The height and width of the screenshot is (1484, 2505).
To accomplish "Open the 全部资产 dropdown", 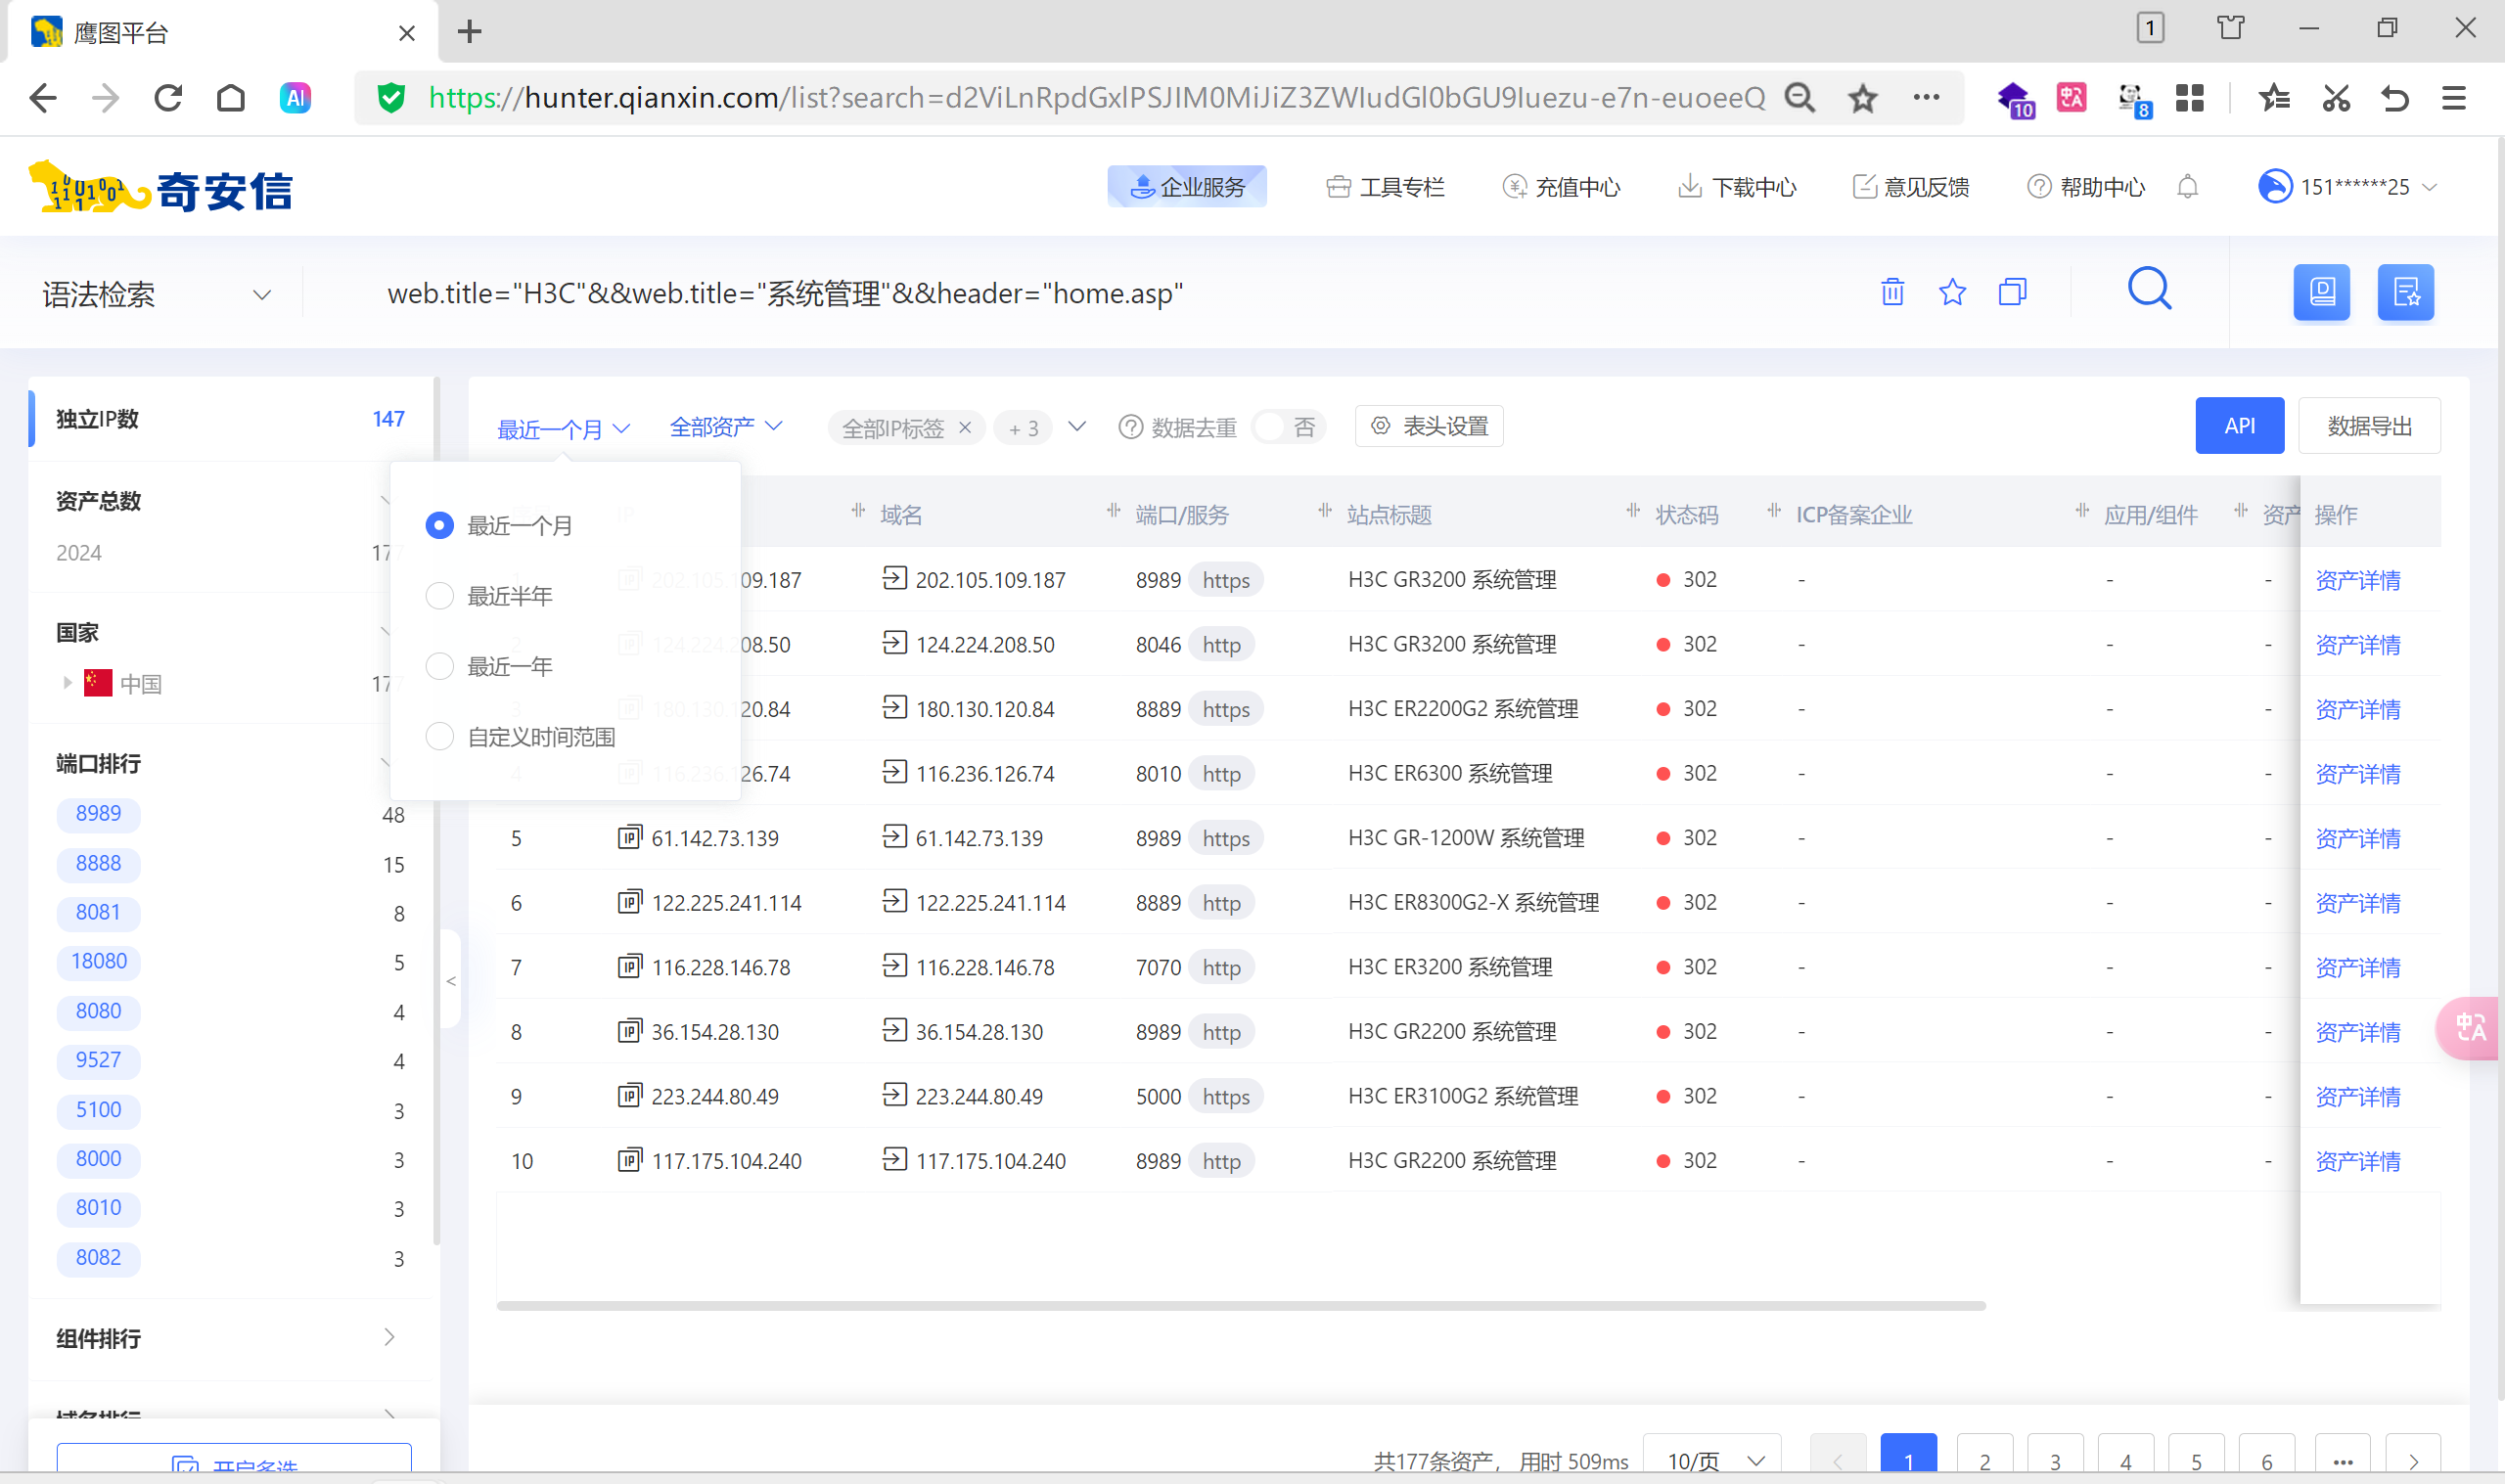I will point(726,427).
